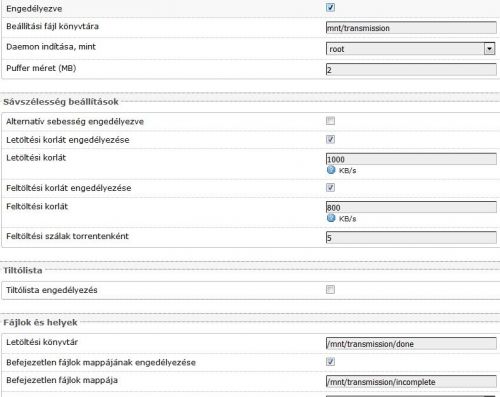500x397 pixels.
Task: Uncheck the Engedélyezve checkbox
Action: [x=330, y=7]
